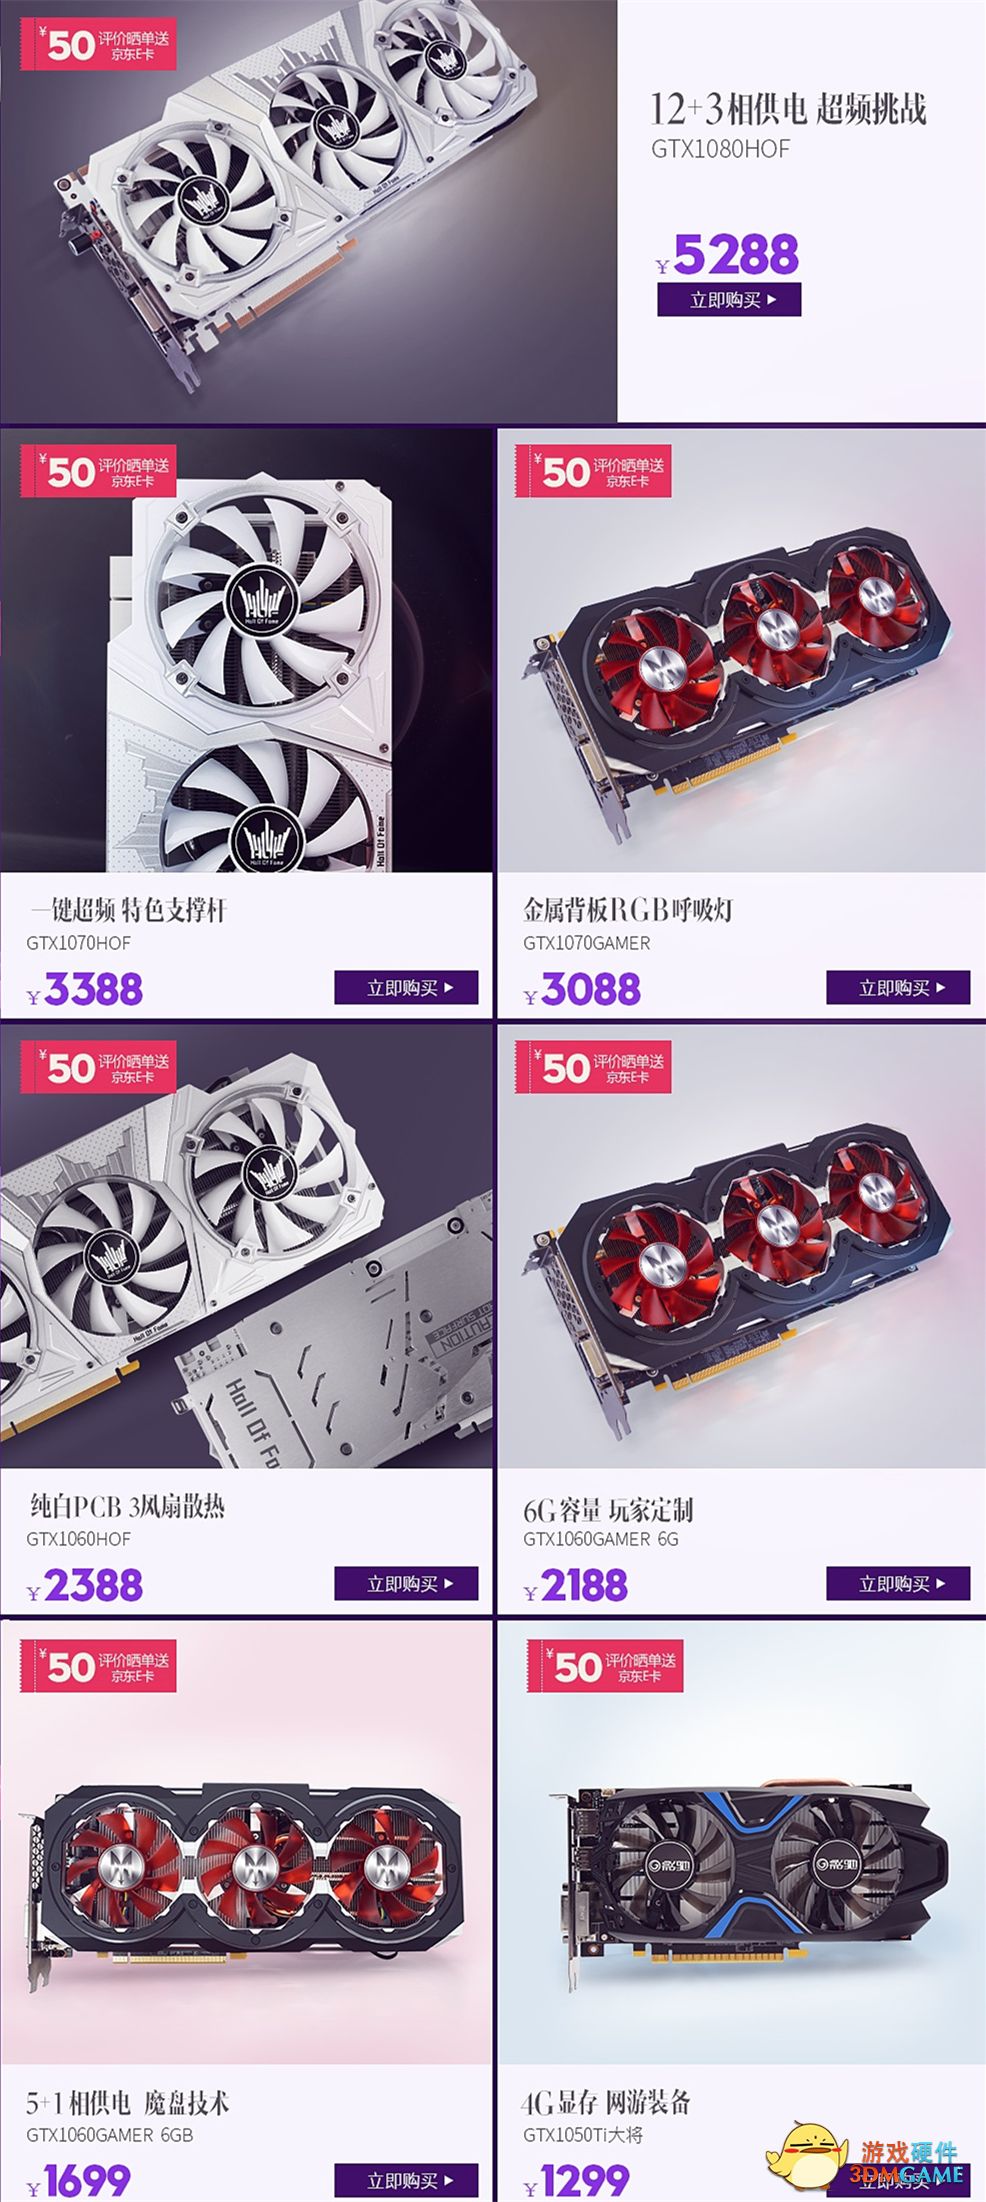Click buy now for GTX1060GAMER 6GB at 1699
Viewport: 986px width, 2202px height.
[x=406, y=2180]
